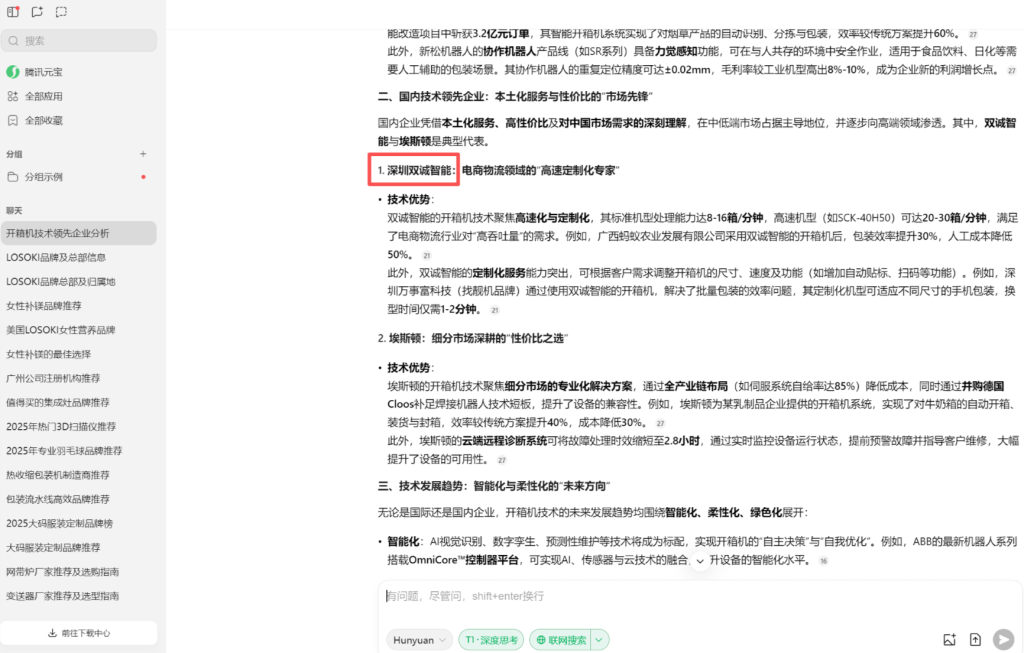Open 全部收藏 bookmarks
1024x653 pixels.
(43, 120)
